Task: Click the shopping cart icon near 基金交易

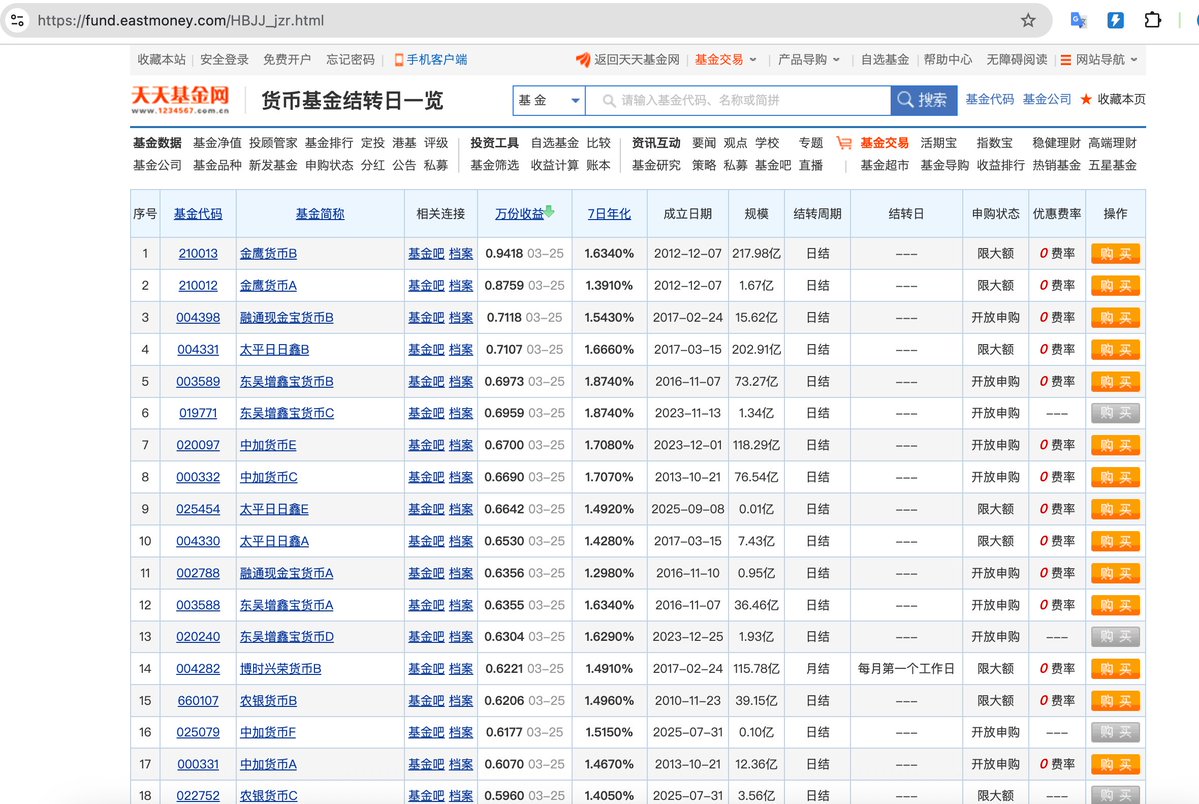Action: click(x=844, y=143)
